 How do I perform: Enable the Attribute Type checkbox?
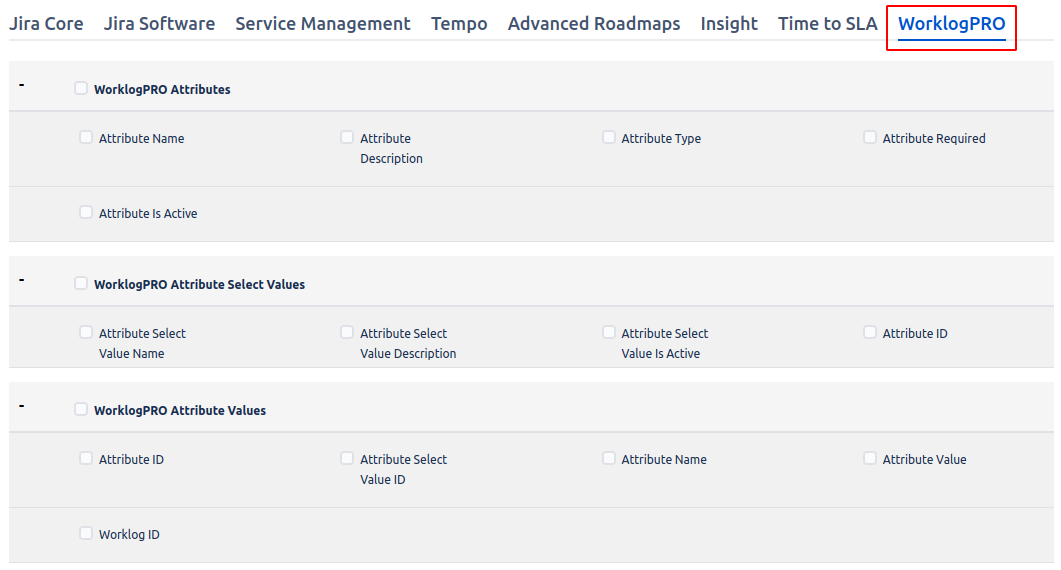pyautogui.click(x=609, y=137)
